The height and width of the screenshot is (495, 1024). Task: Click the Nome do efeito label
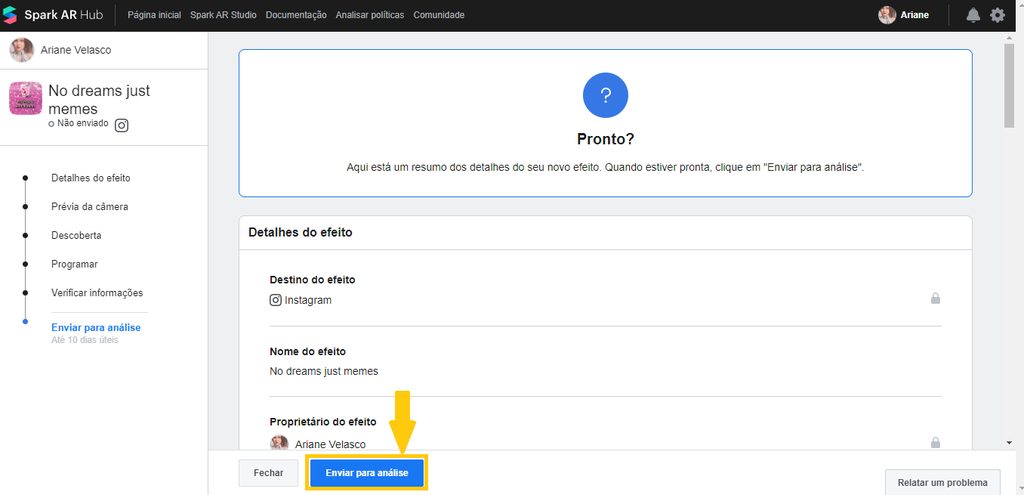(308, 351)
